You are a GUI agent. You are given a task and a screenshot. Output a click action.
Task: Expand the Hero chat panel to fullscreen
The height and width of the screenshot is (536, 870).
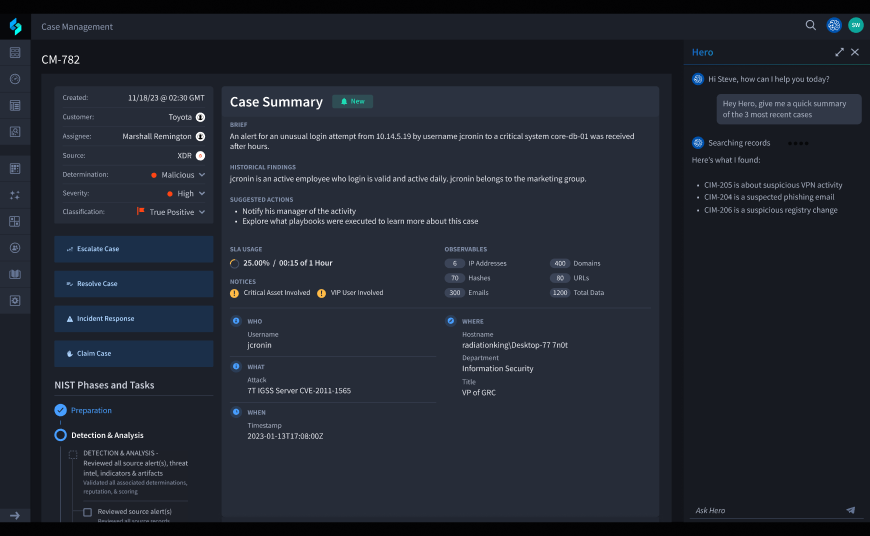coord(839,52)
